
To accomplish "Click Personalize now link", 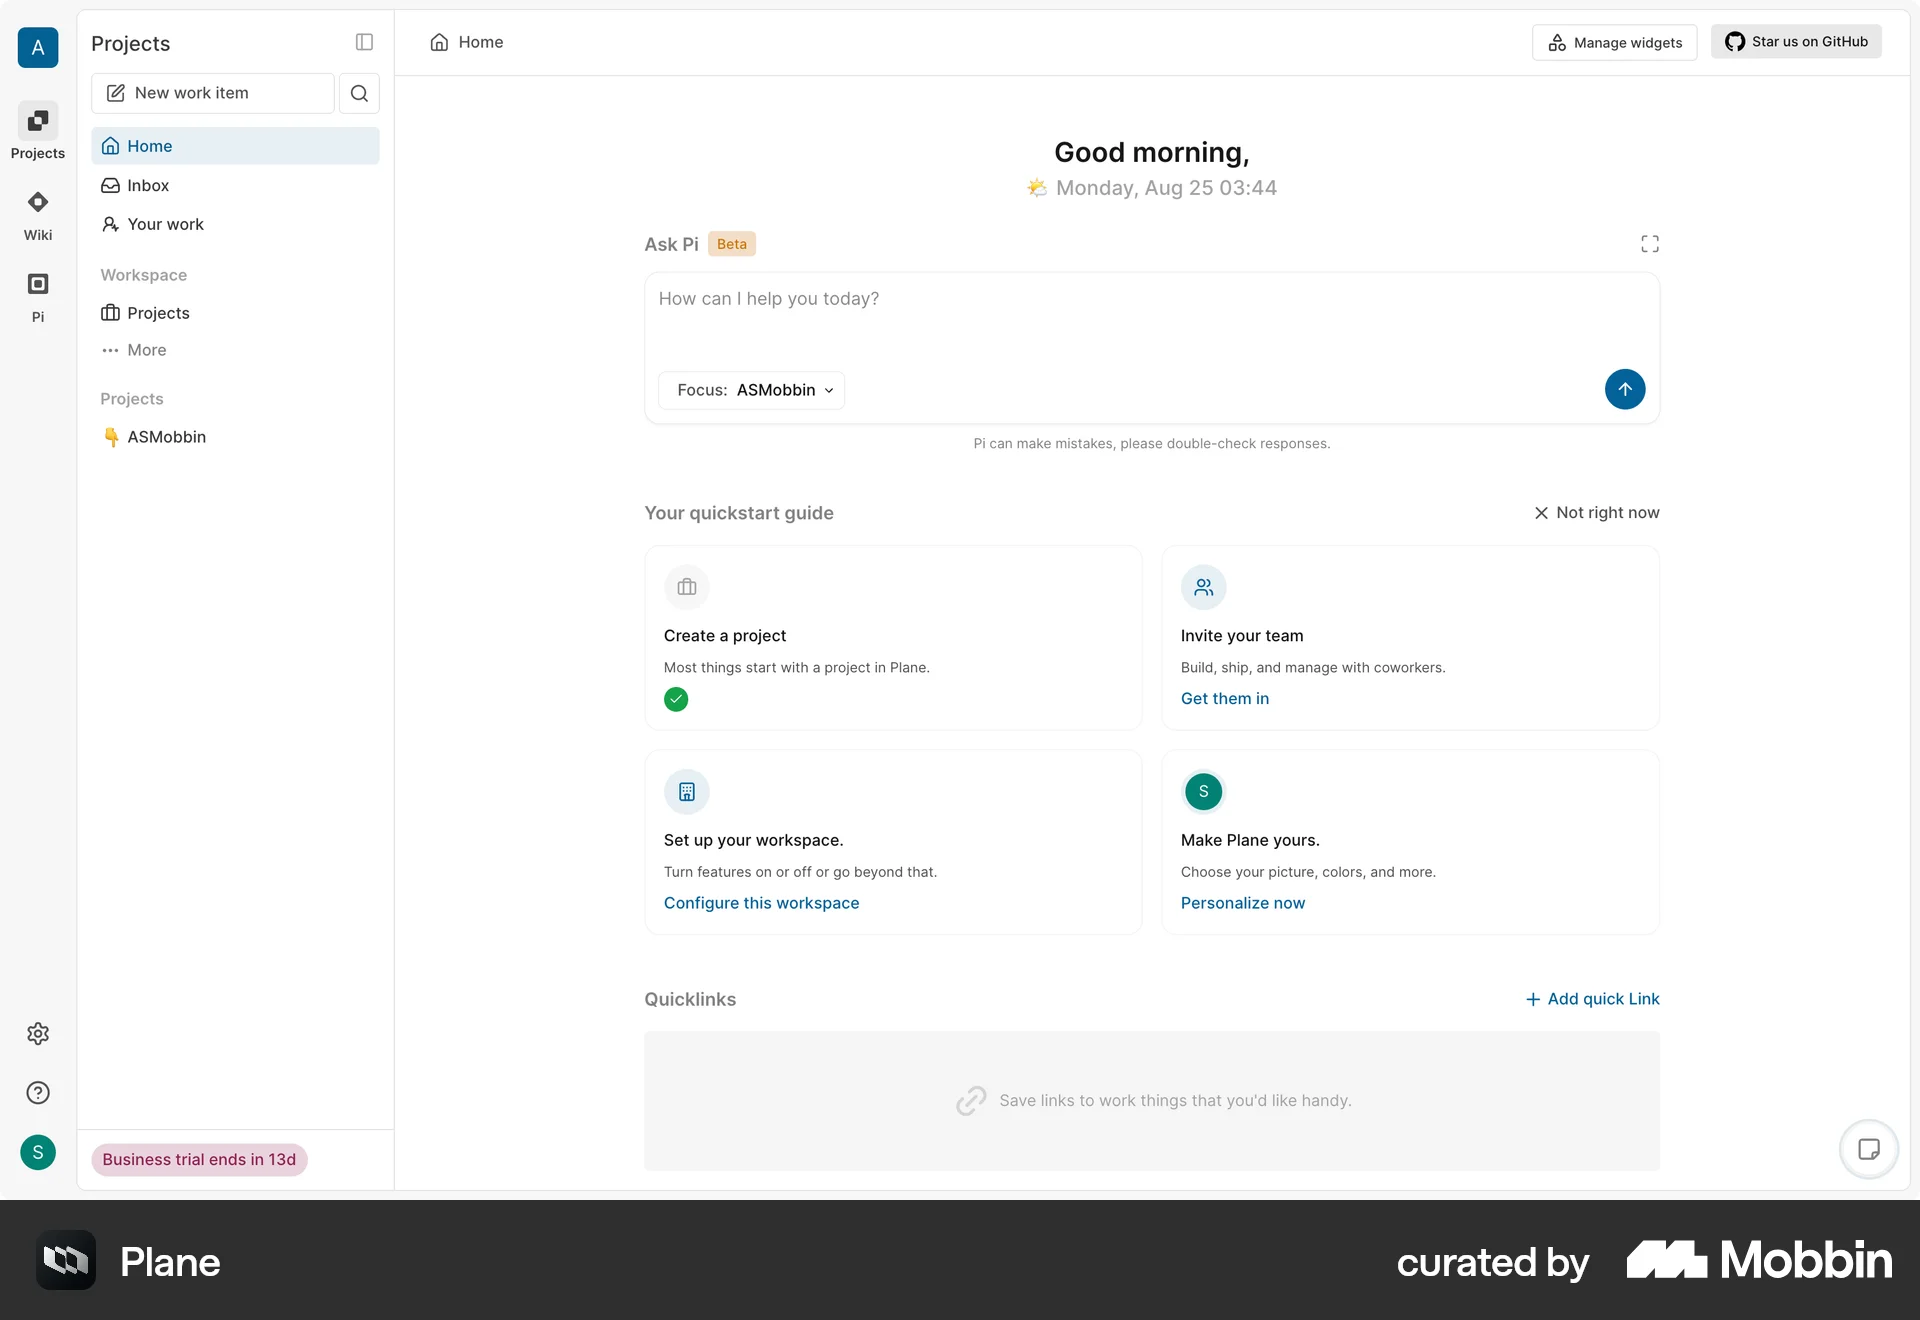I will [x=1242, y=903].
